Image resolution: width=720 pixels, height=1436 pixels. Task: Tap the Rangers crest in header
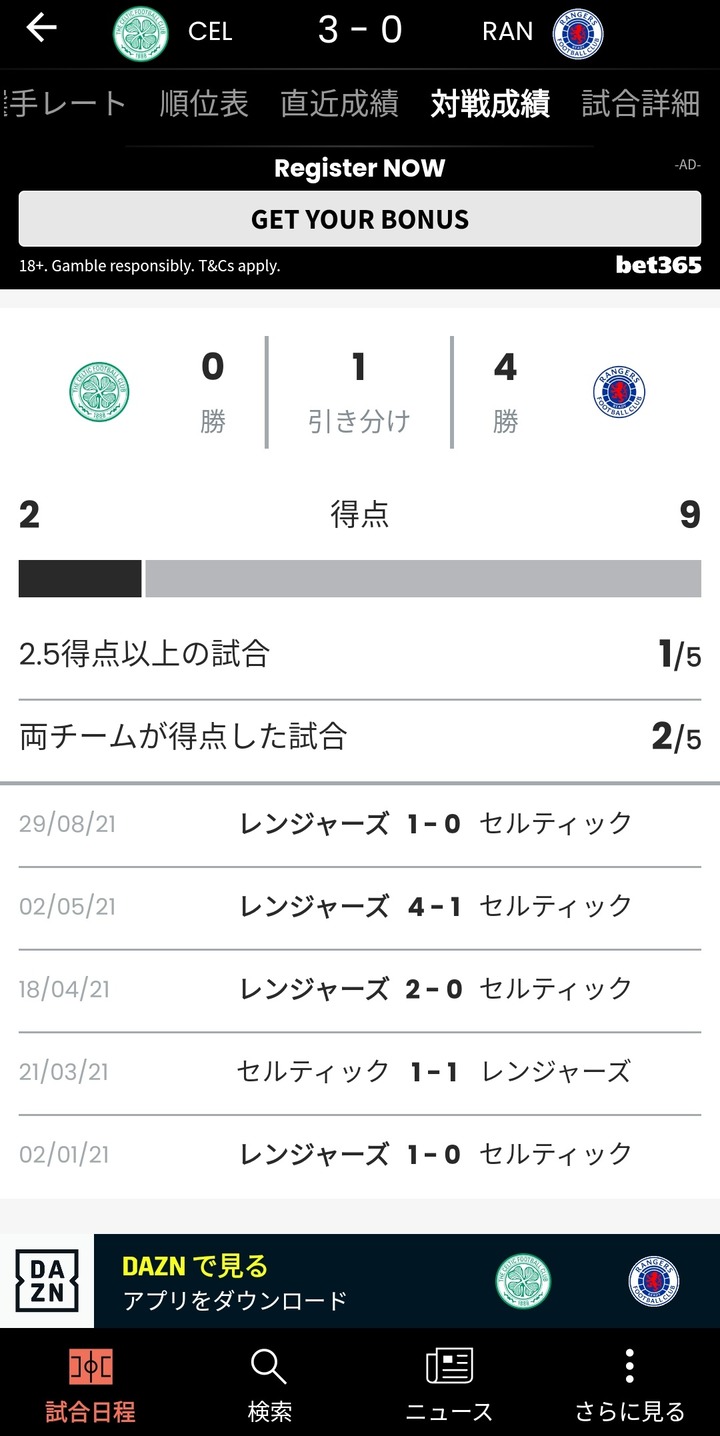pyautogui.click(x=578, y=32)
